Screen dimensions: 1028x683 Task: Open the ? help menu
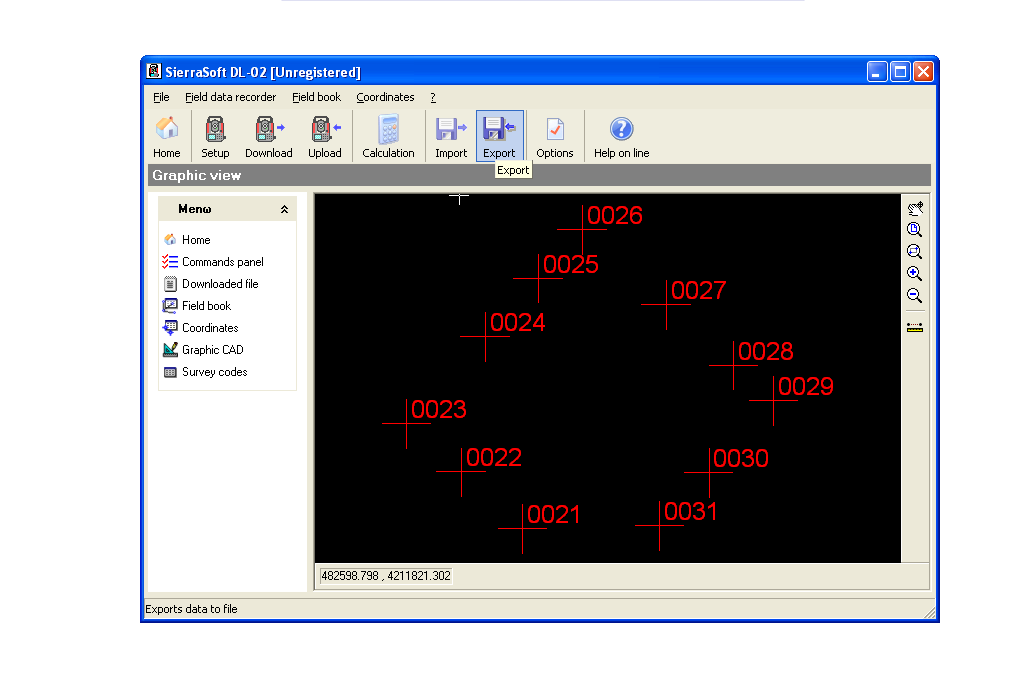click(433, 97)
